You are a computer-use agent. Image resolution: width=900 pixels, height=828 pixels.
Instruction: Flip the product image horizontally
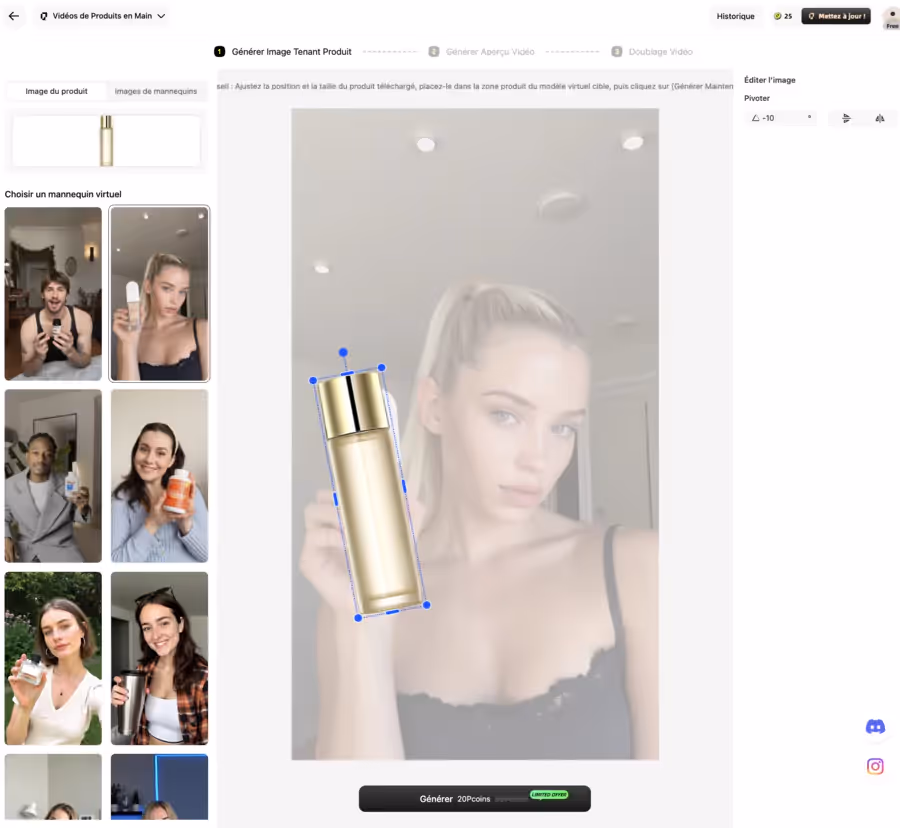[x=879, y=118]
